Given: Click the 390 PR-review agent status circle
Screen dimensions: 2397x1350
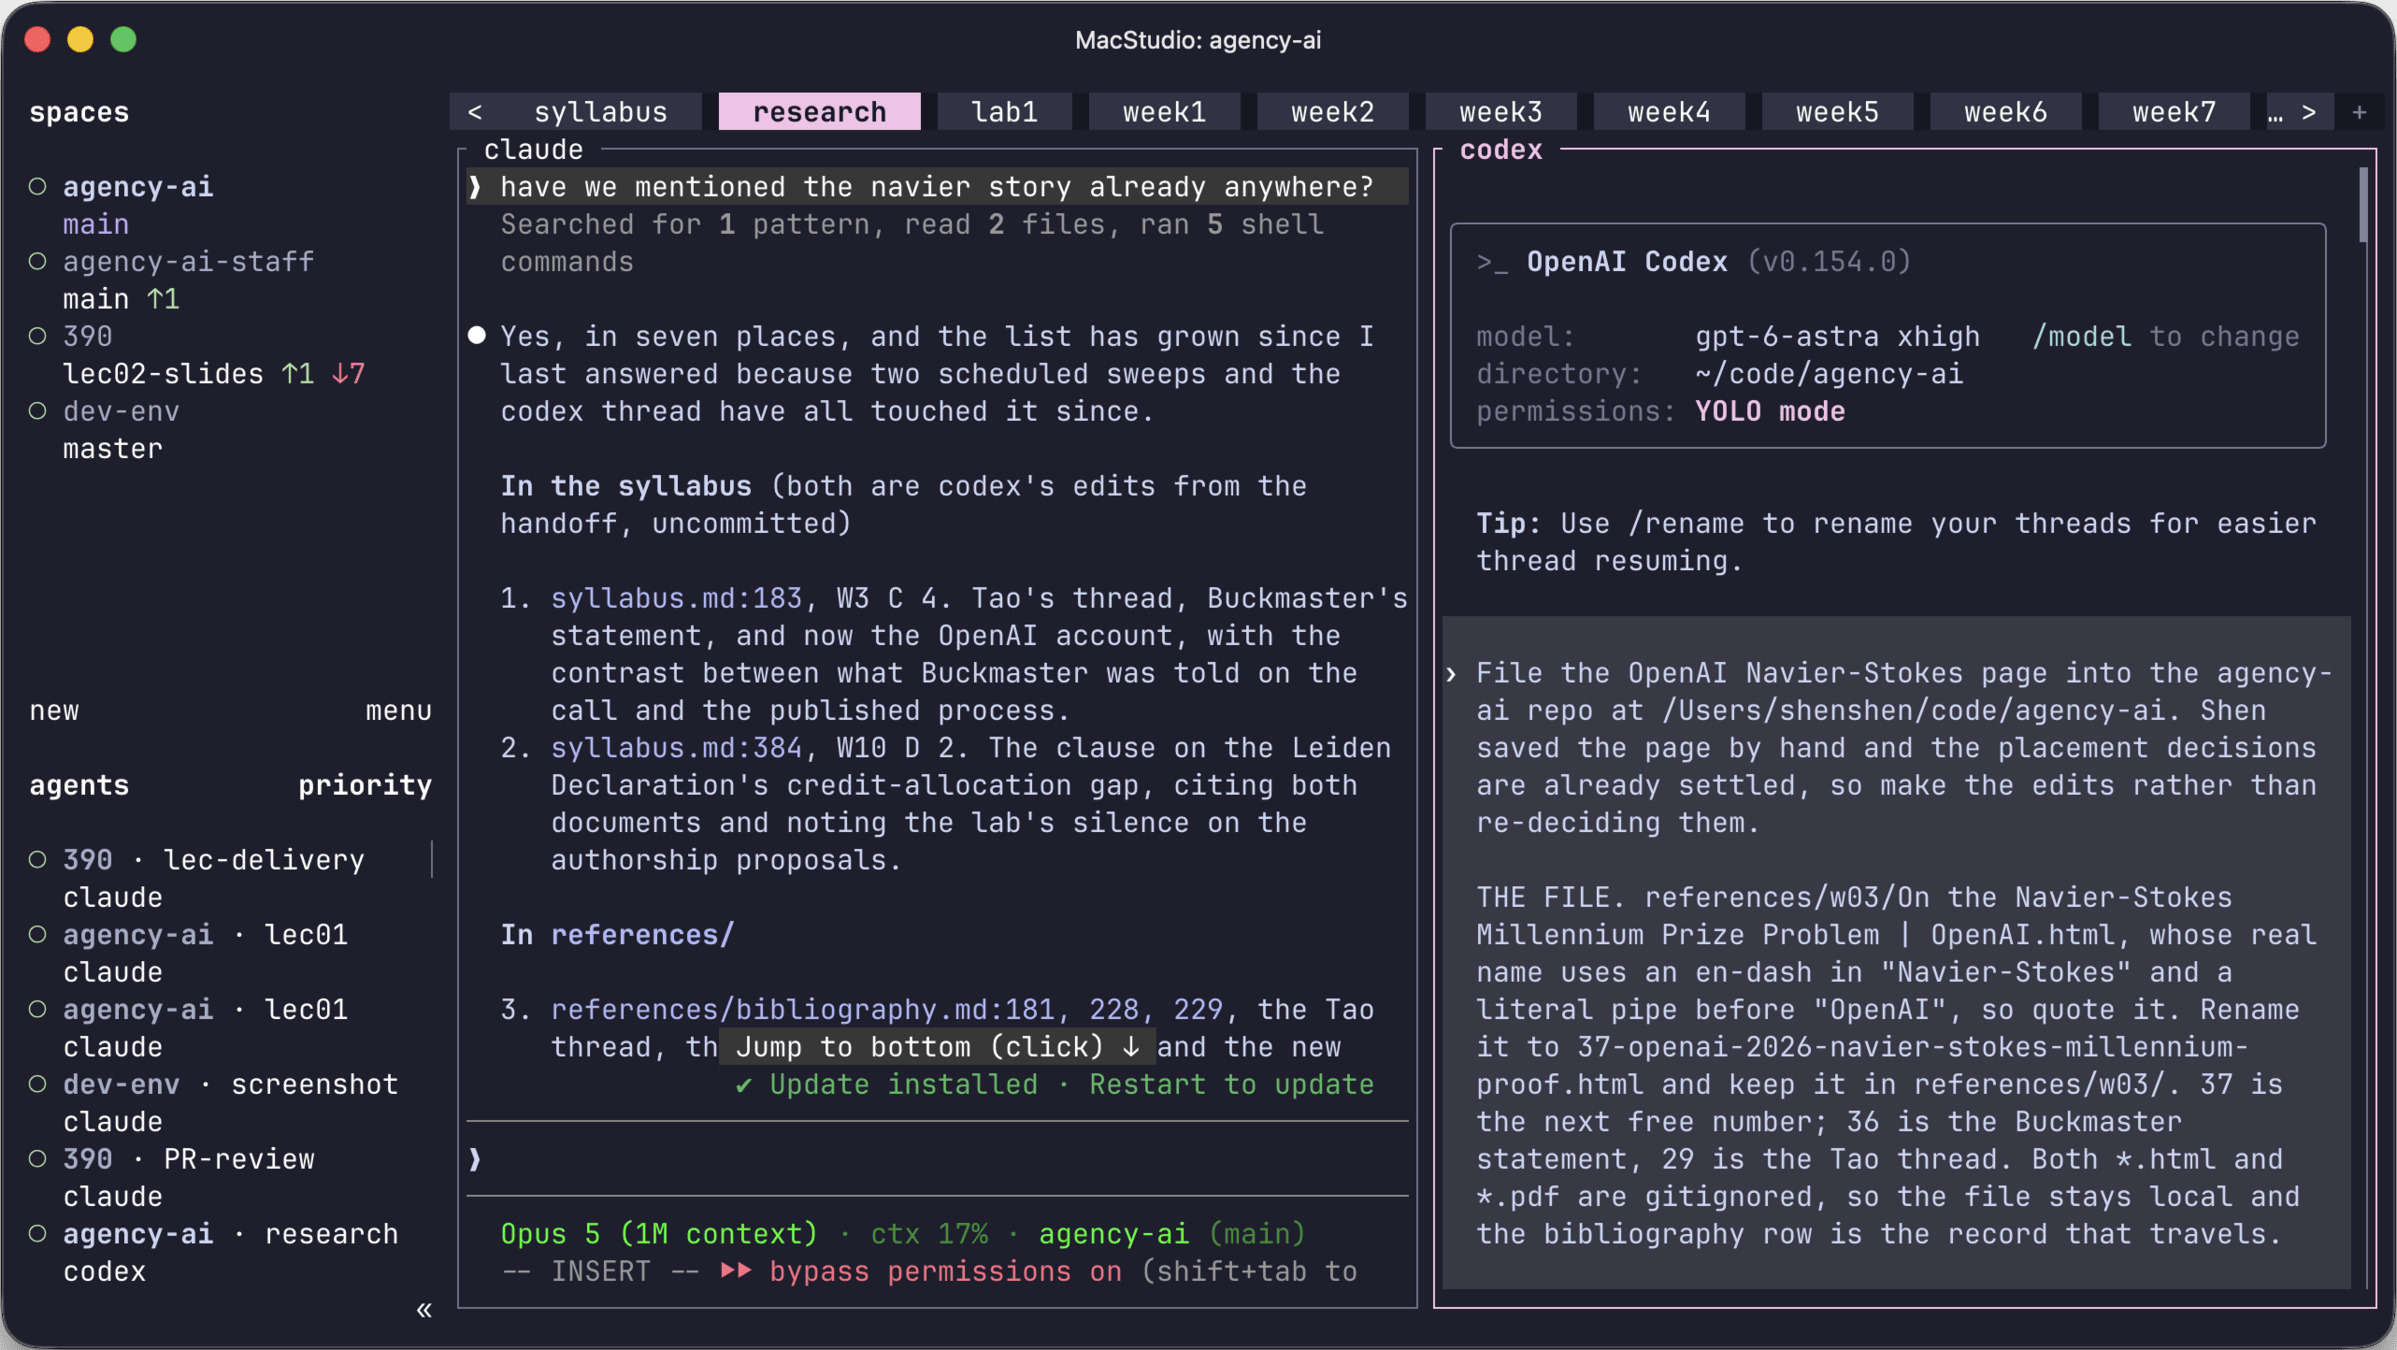Looking at the screenshot, I should (38, 1159).
